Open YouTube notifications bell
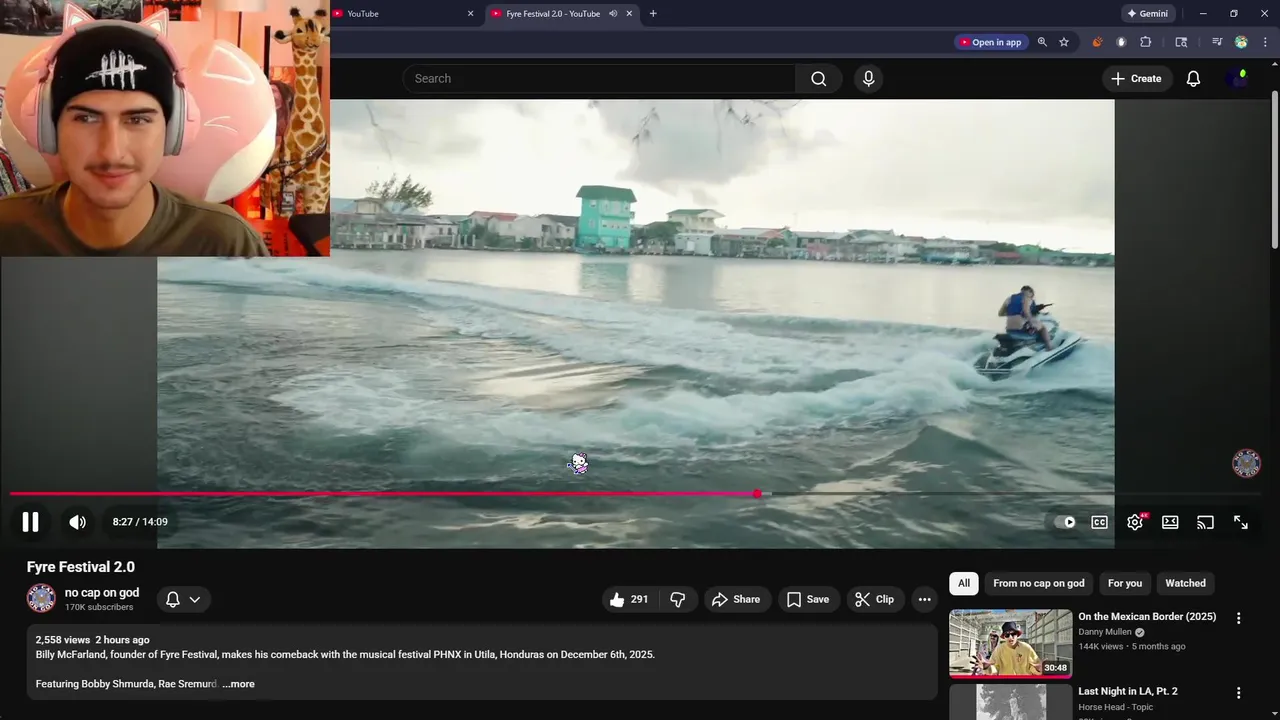This screenshot has width=1280, height=720. coord(1193,79)
